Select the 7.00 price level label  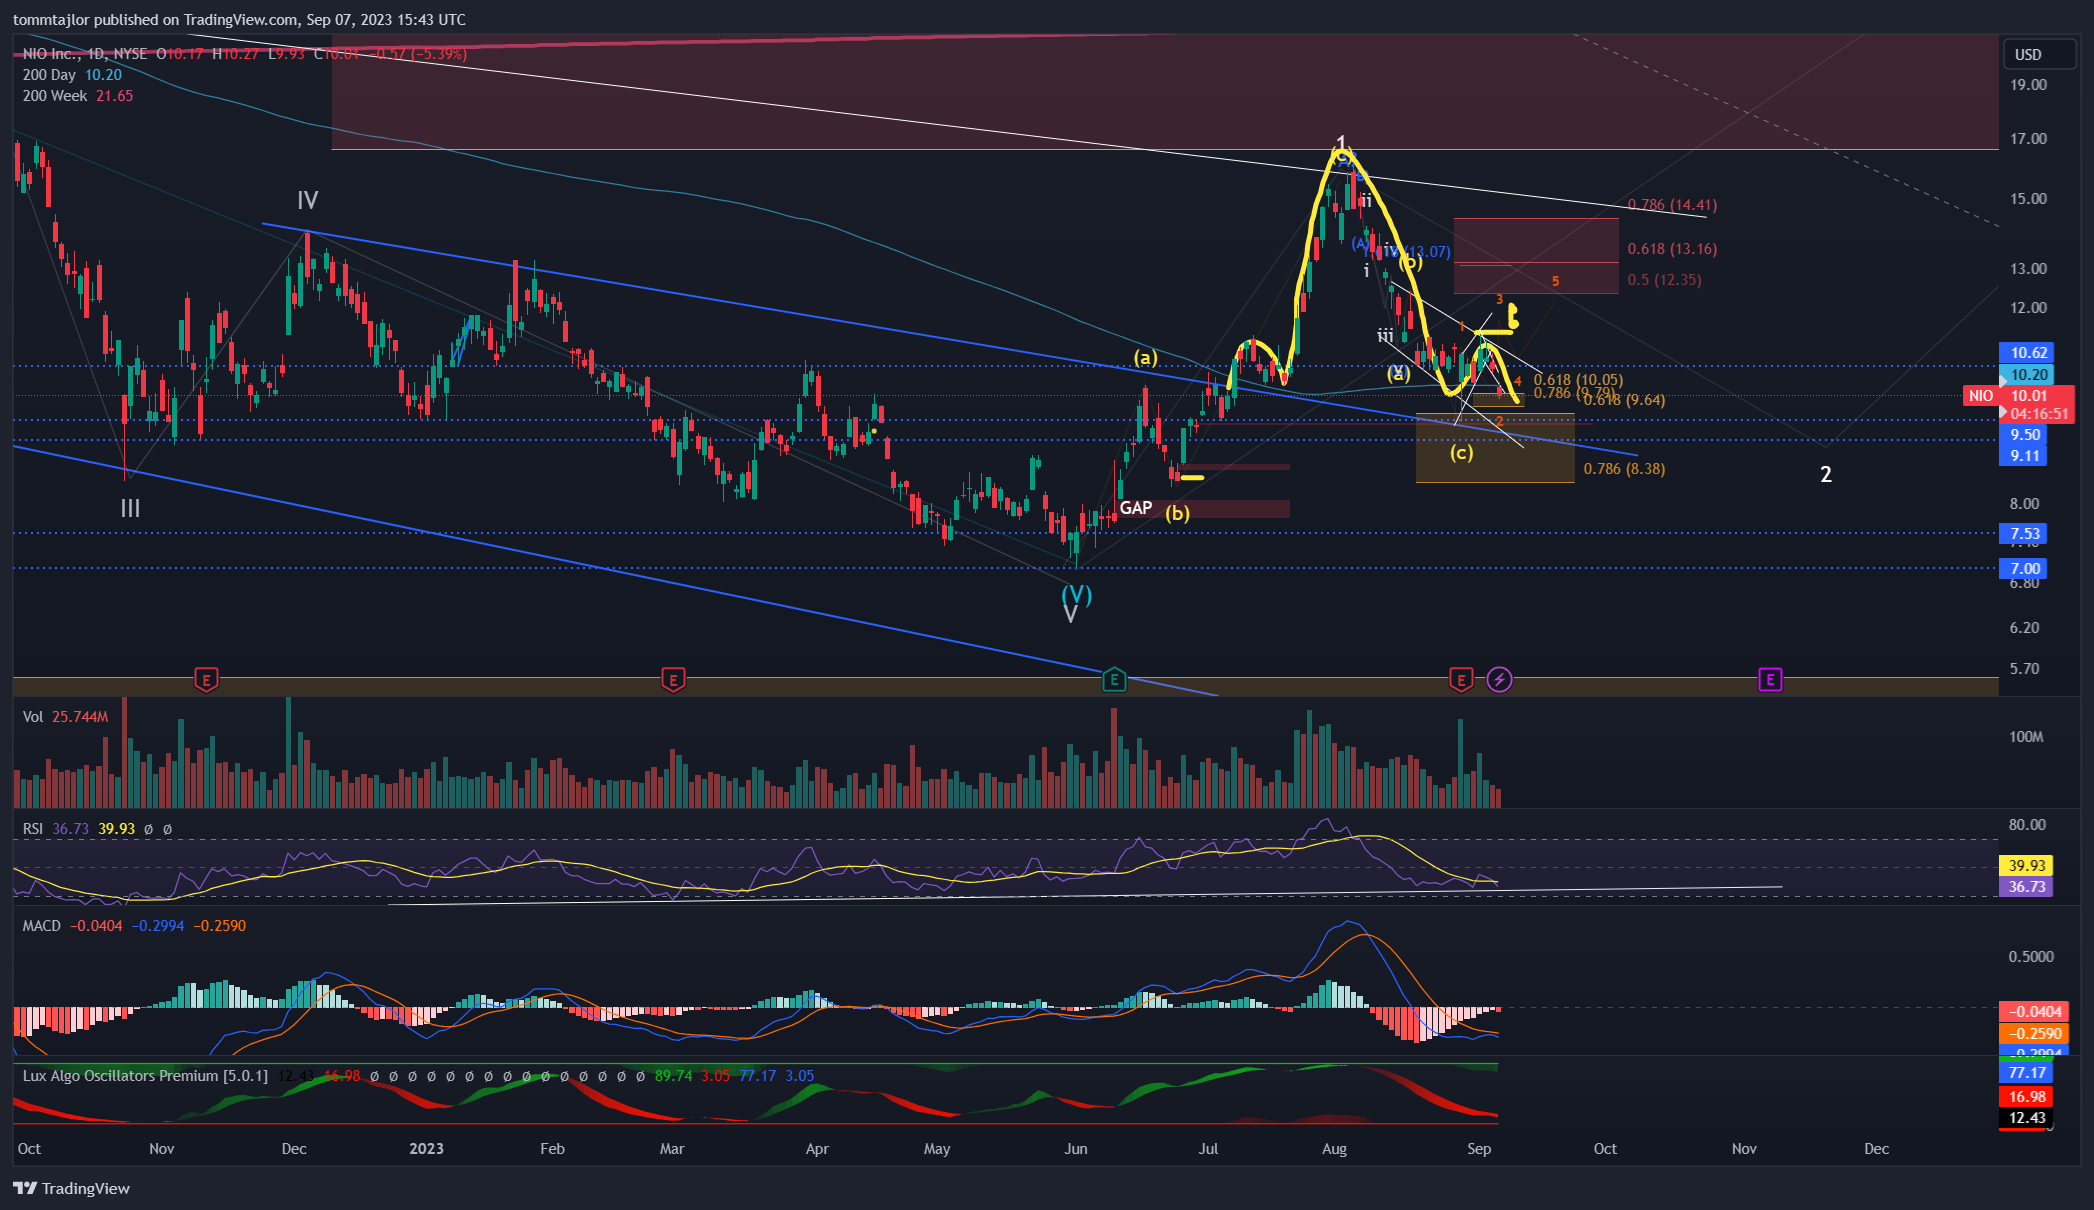[x=2025, y=569]
